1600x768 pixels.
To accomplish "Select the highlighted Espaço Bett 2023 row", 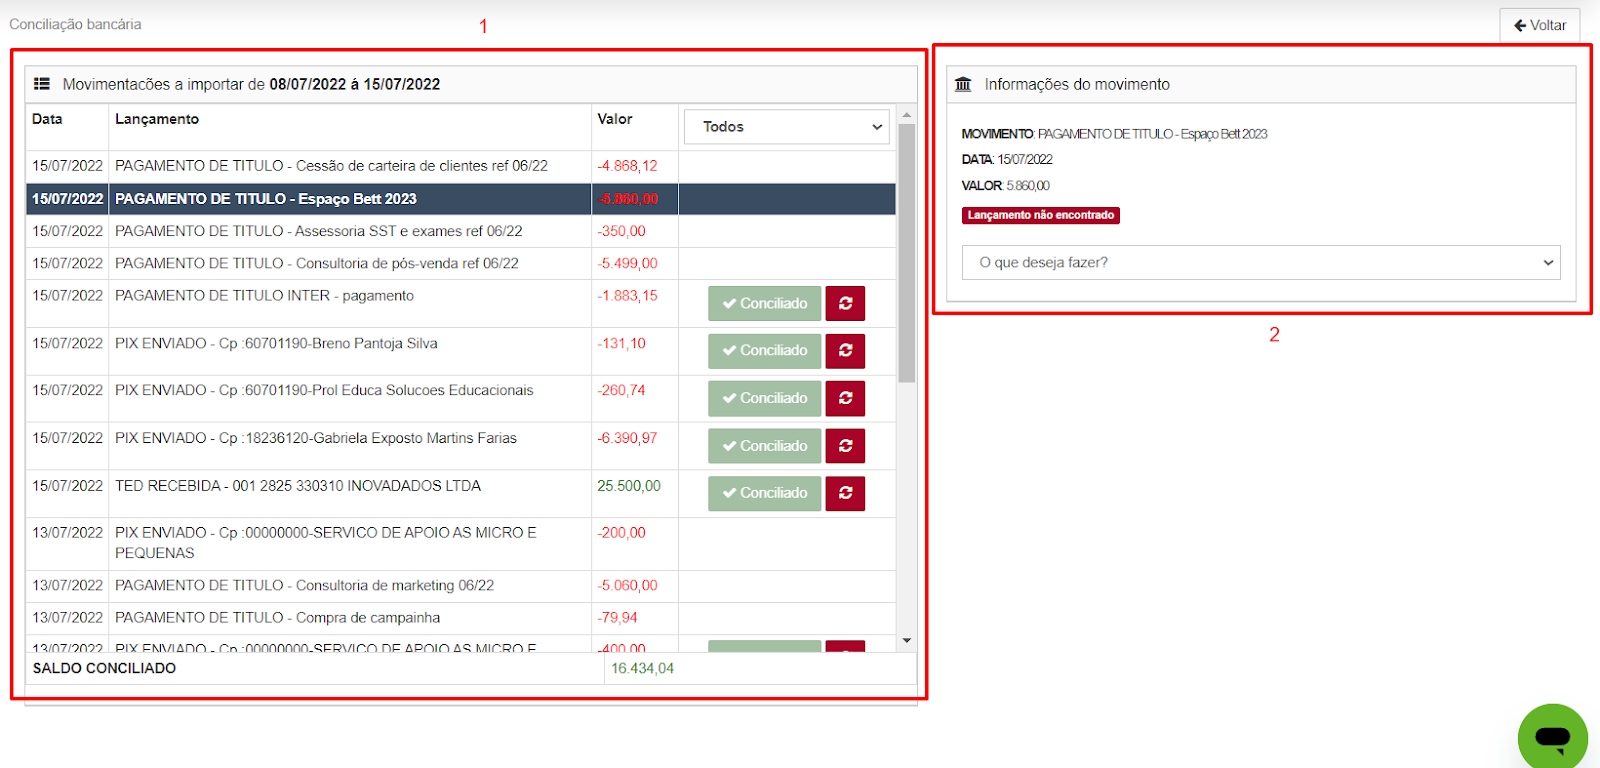I will pos(461,198).
